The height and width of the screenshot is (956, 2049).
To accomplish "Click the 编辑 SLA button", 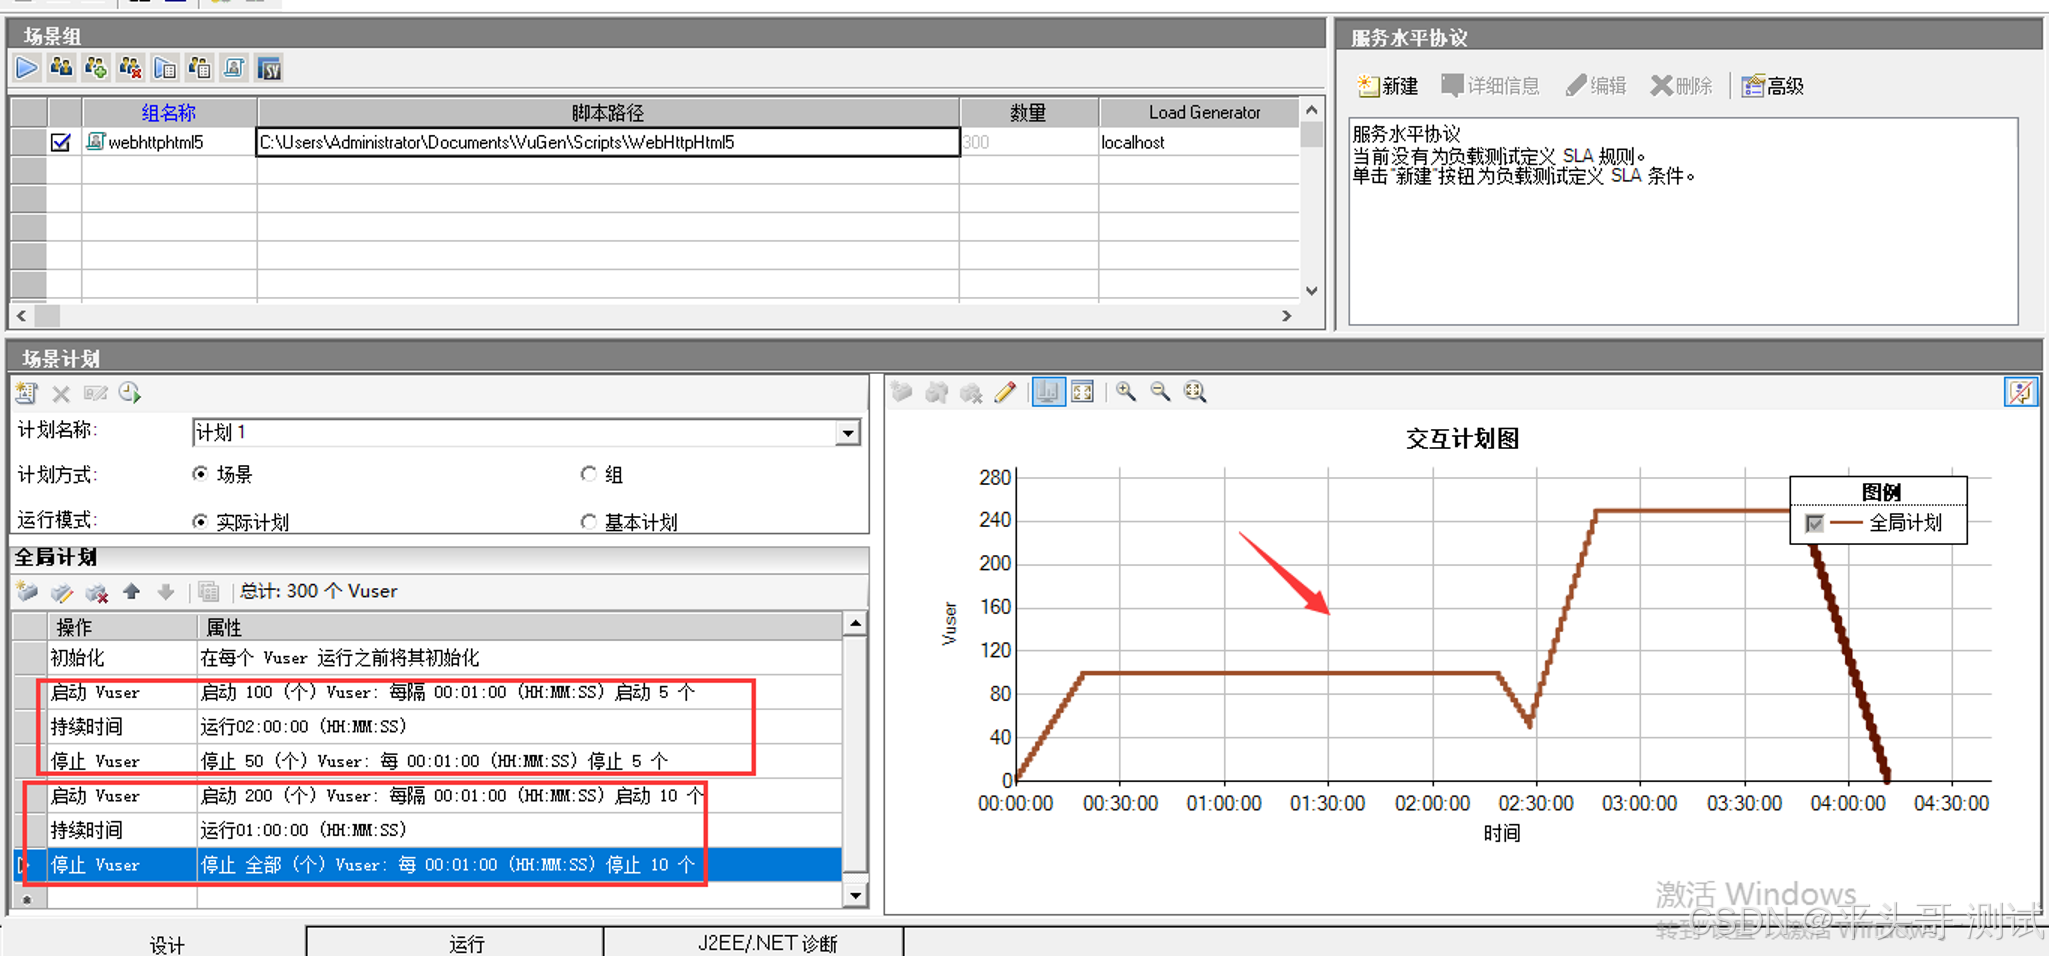I will tap(1596, 86).
